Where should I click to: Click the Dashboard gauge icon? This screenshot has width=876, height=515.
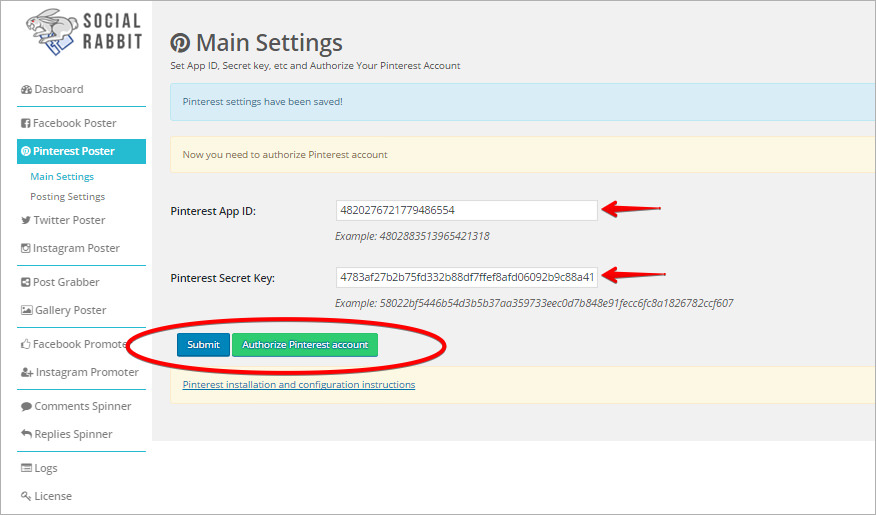26,89
